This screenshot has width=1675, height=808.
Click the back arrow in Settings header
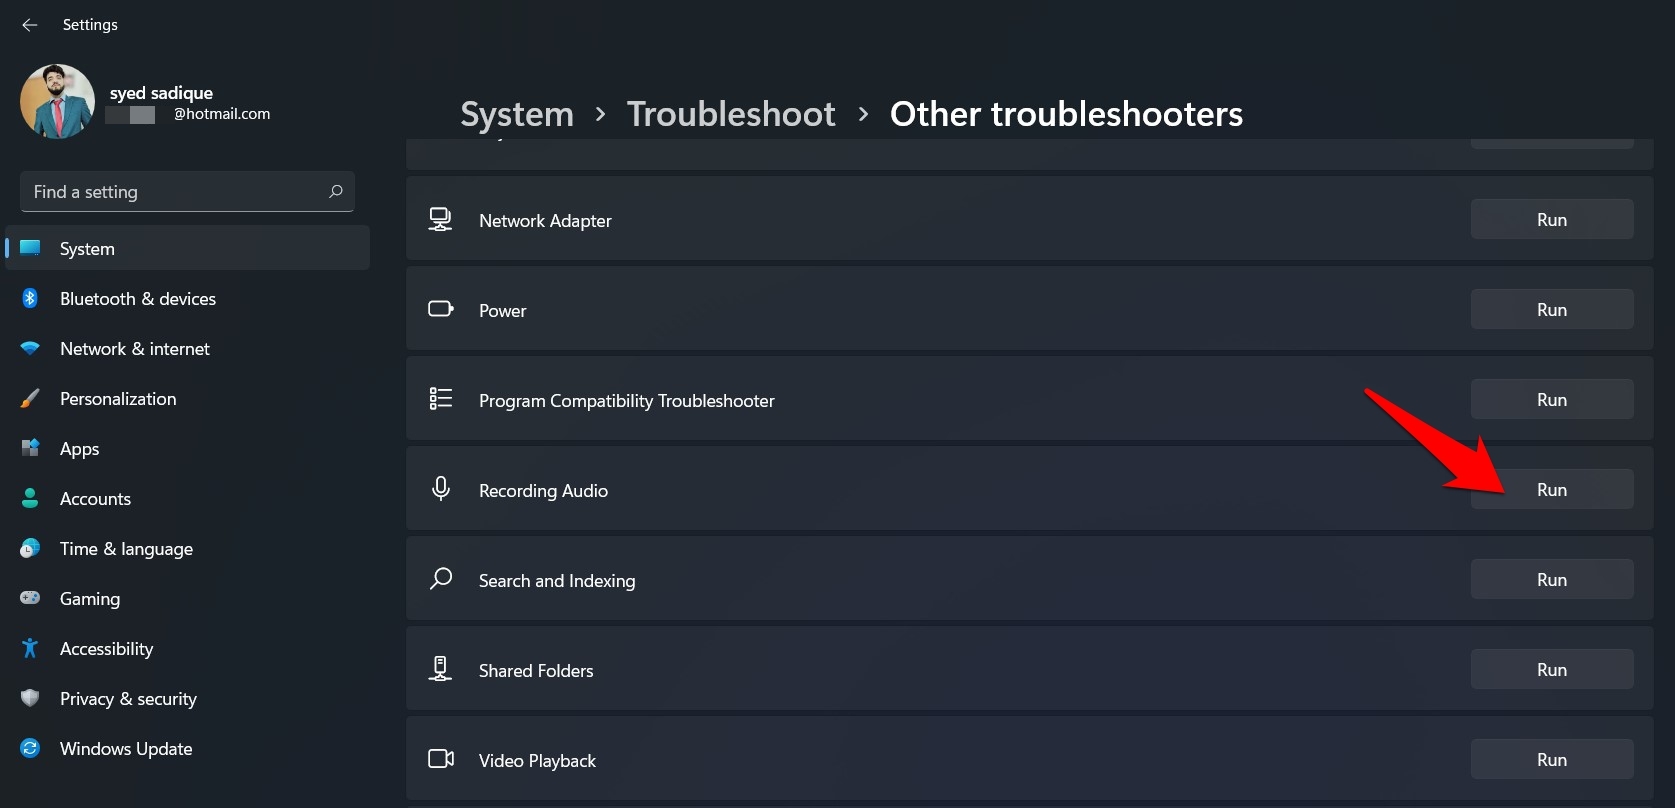coord(30,25)
